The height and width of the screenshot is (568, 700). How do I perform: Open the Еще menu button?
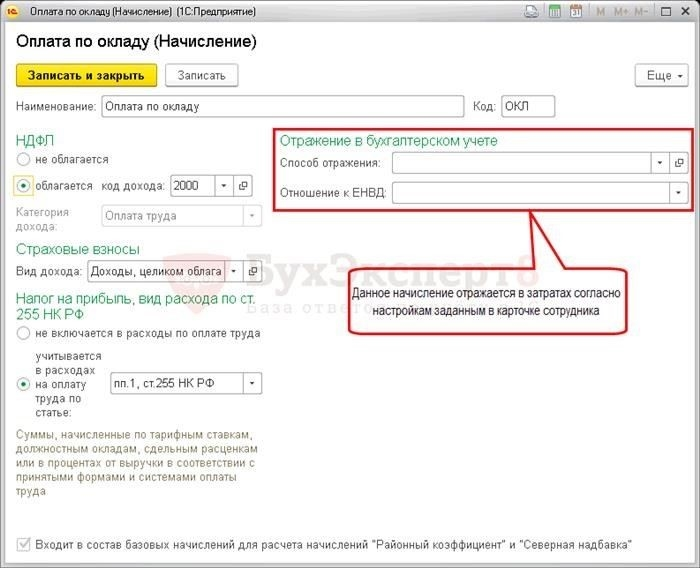[662, 75]
